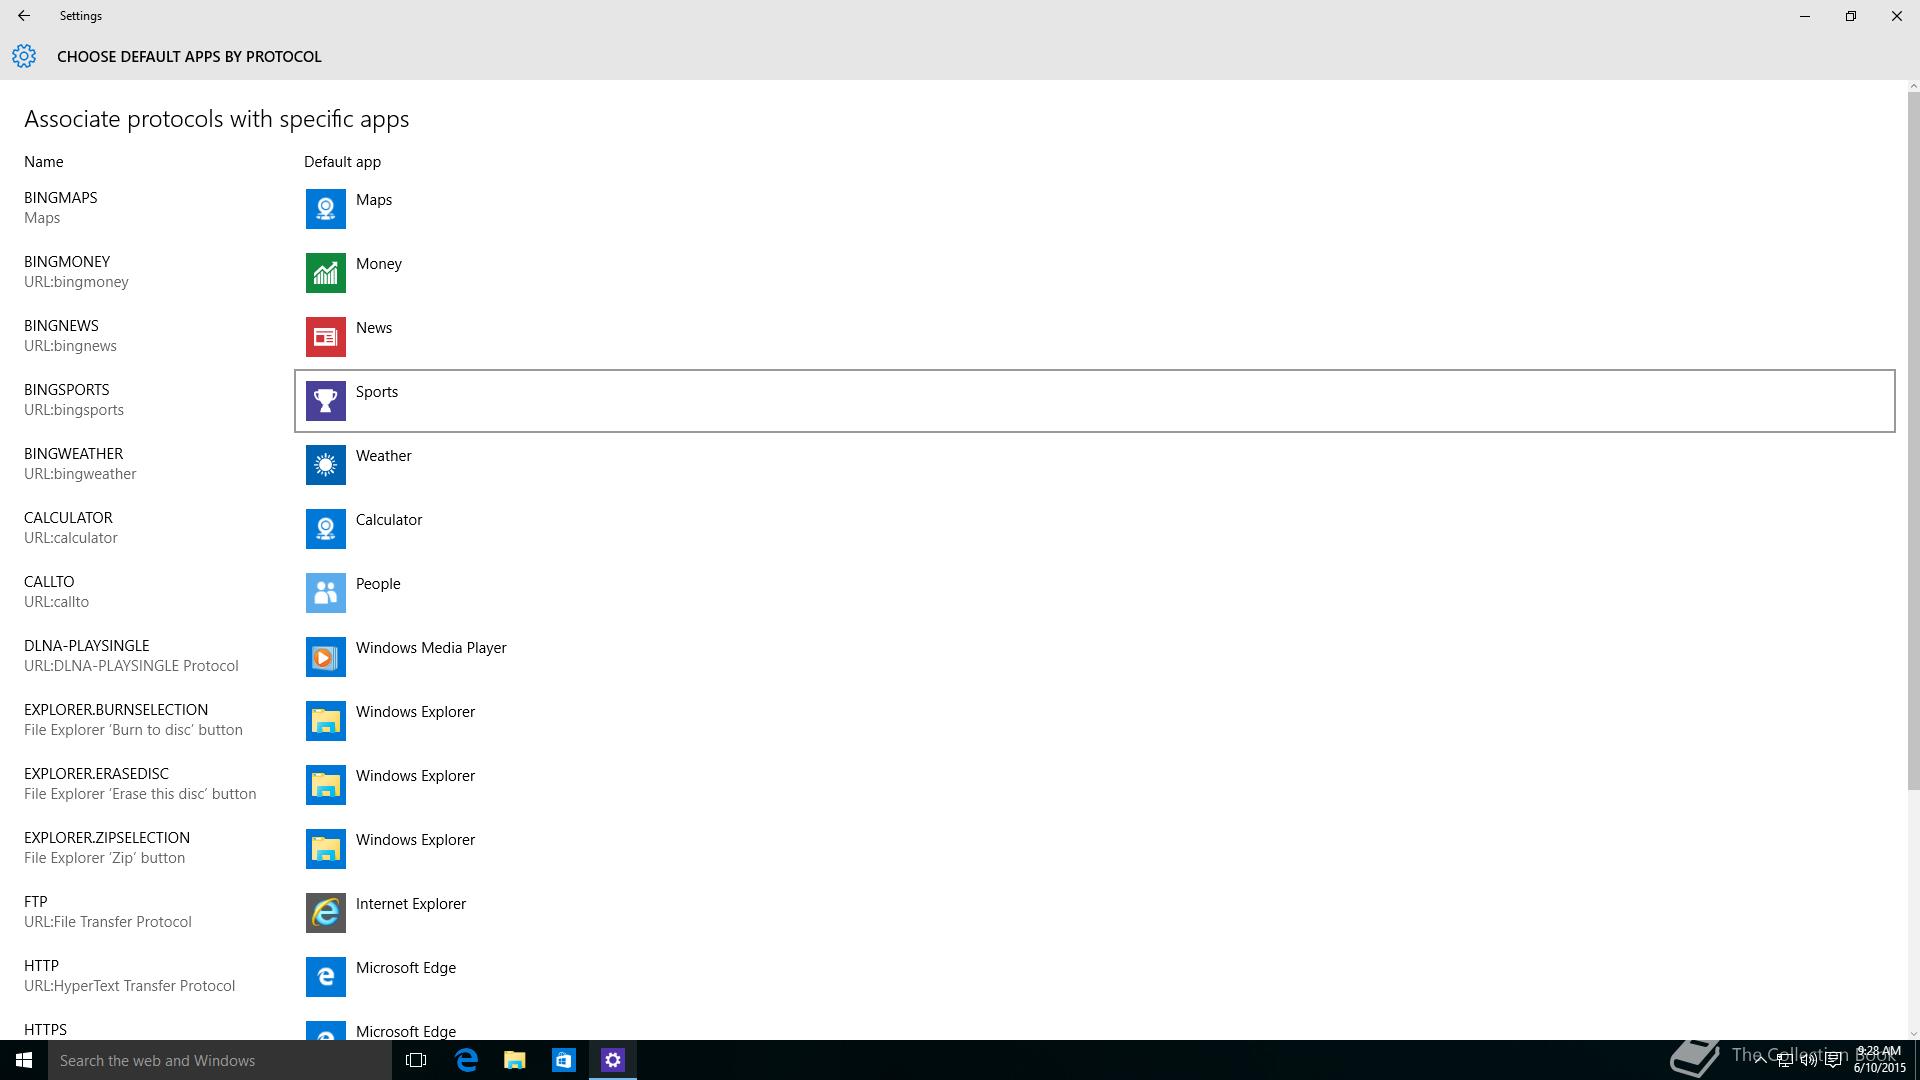Change Microsoft Edge default for HTTP

tap(1095, 977)
